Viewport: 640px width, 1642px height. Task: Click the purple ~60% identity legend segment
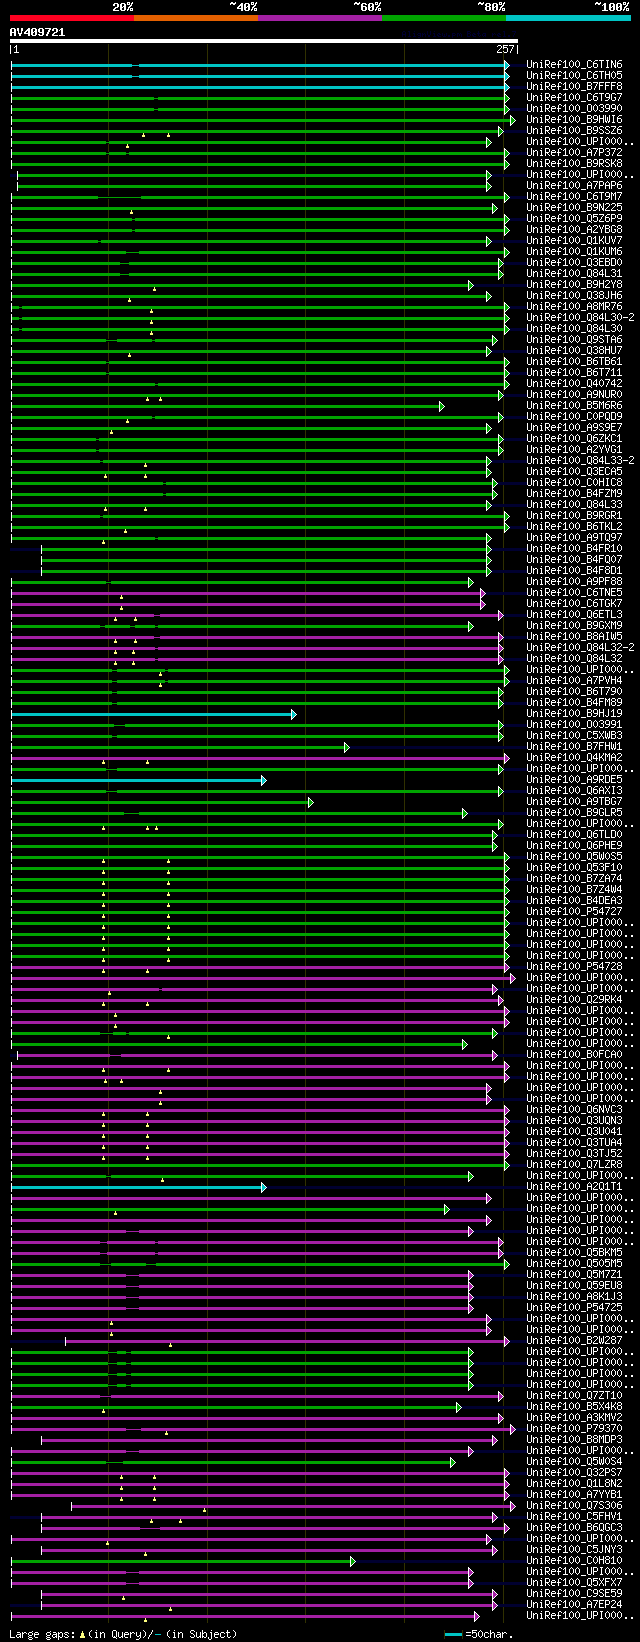pyautogui.click(x=320, y=17)
